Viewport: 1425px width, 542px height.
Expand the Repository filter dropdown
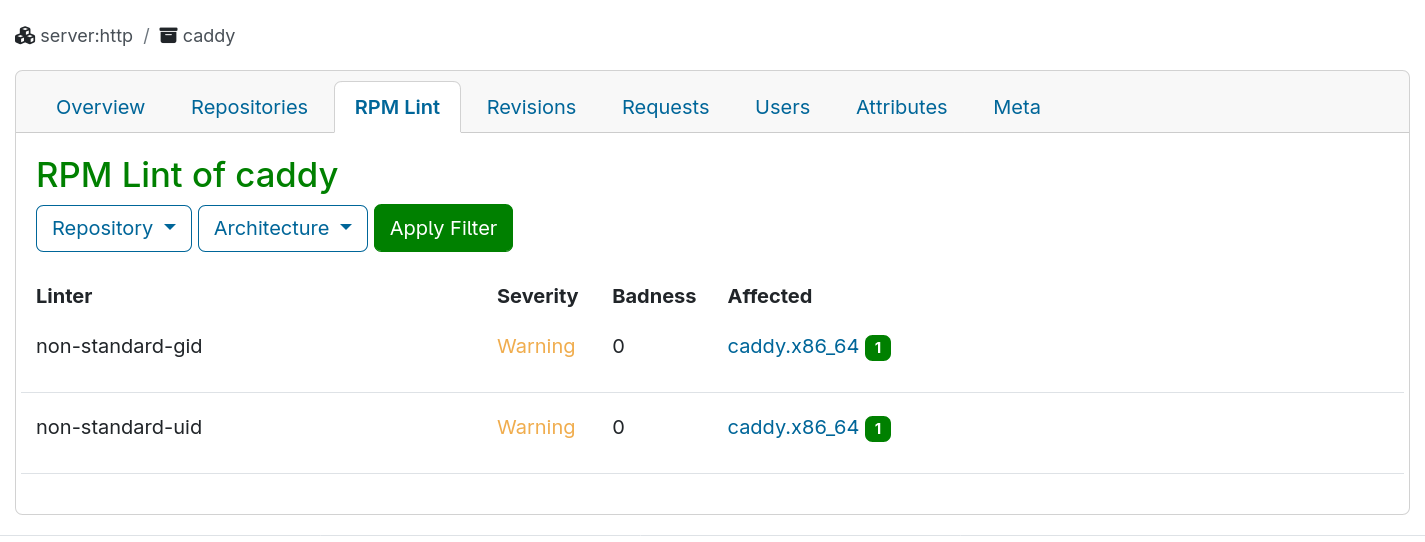coord(114,228)
